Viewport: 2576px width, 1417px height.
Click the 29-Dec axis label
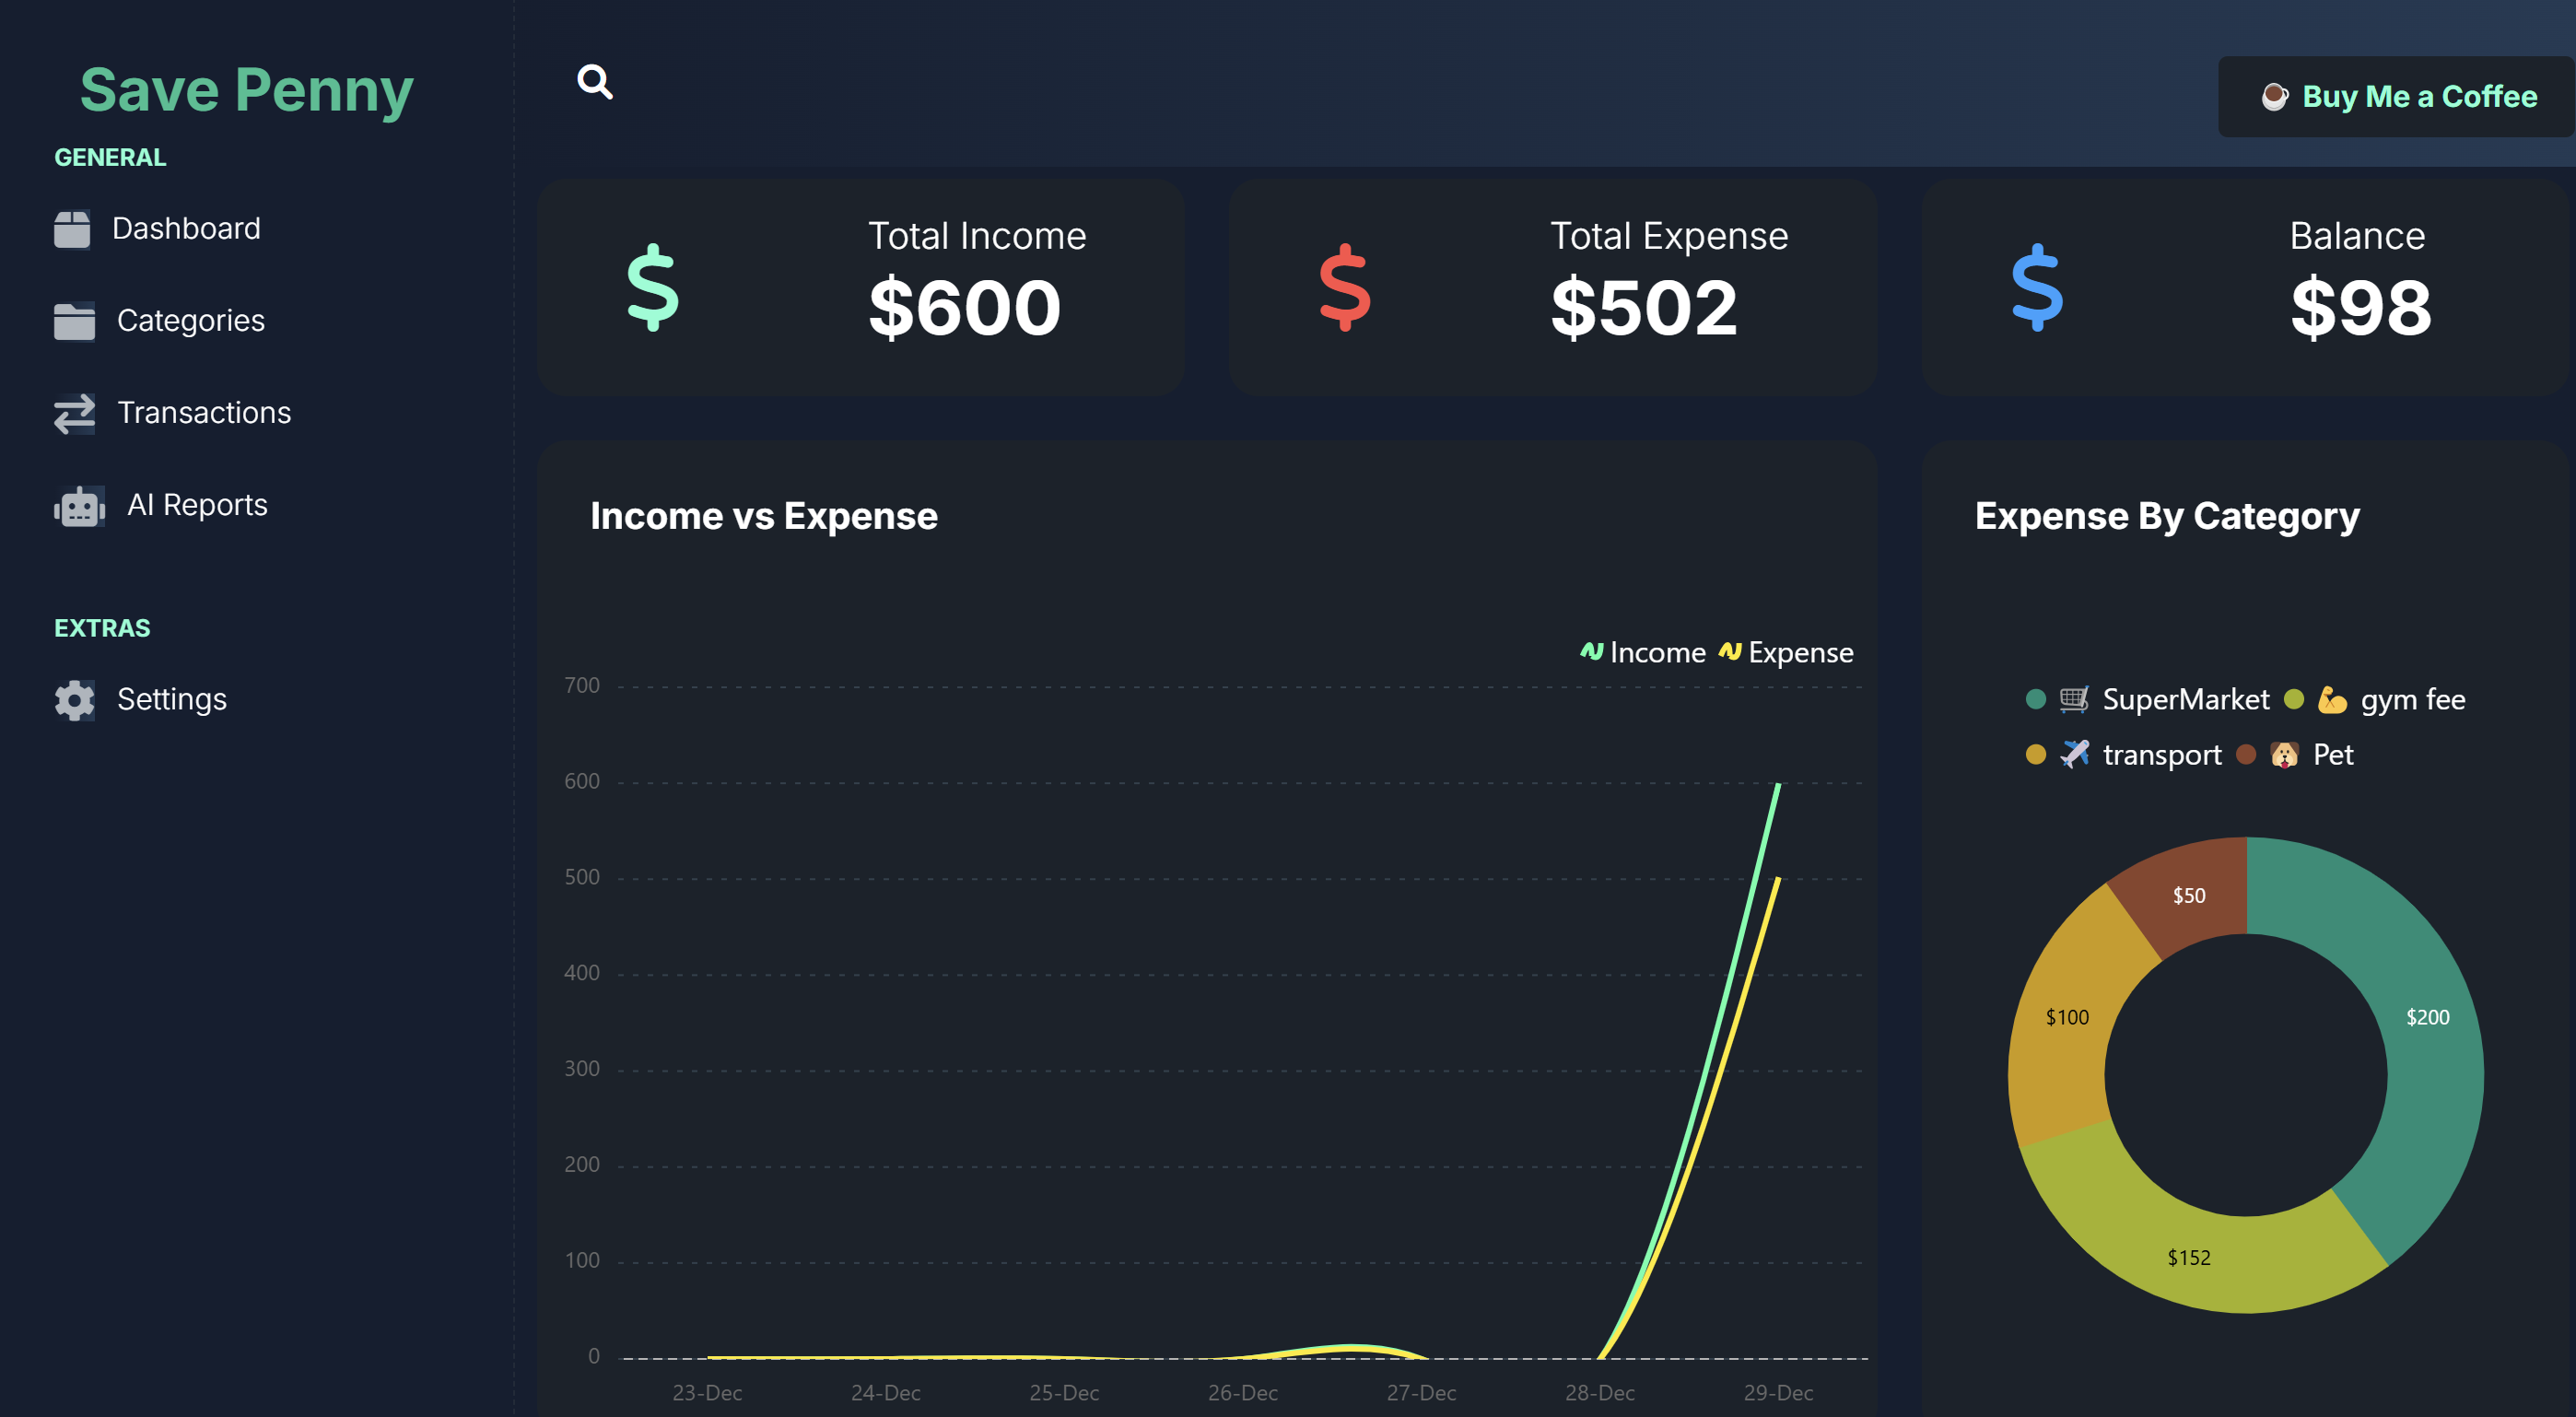click(1778, 1392)
